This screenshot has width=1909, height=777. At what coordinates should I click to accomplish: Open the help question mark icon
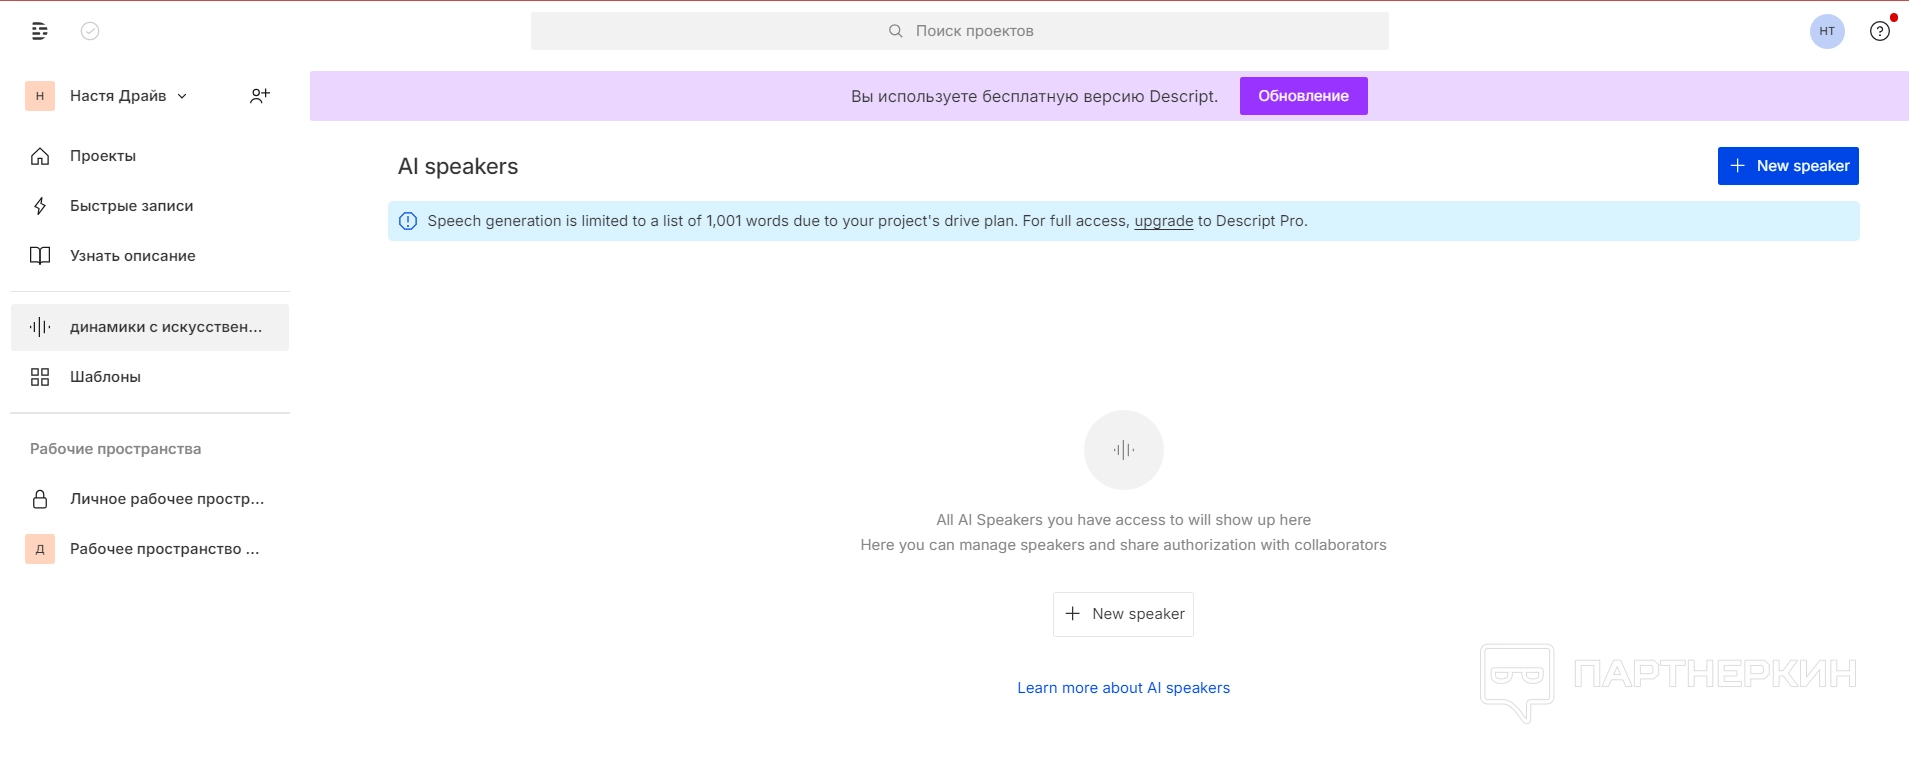click(x=1880, y=31)
